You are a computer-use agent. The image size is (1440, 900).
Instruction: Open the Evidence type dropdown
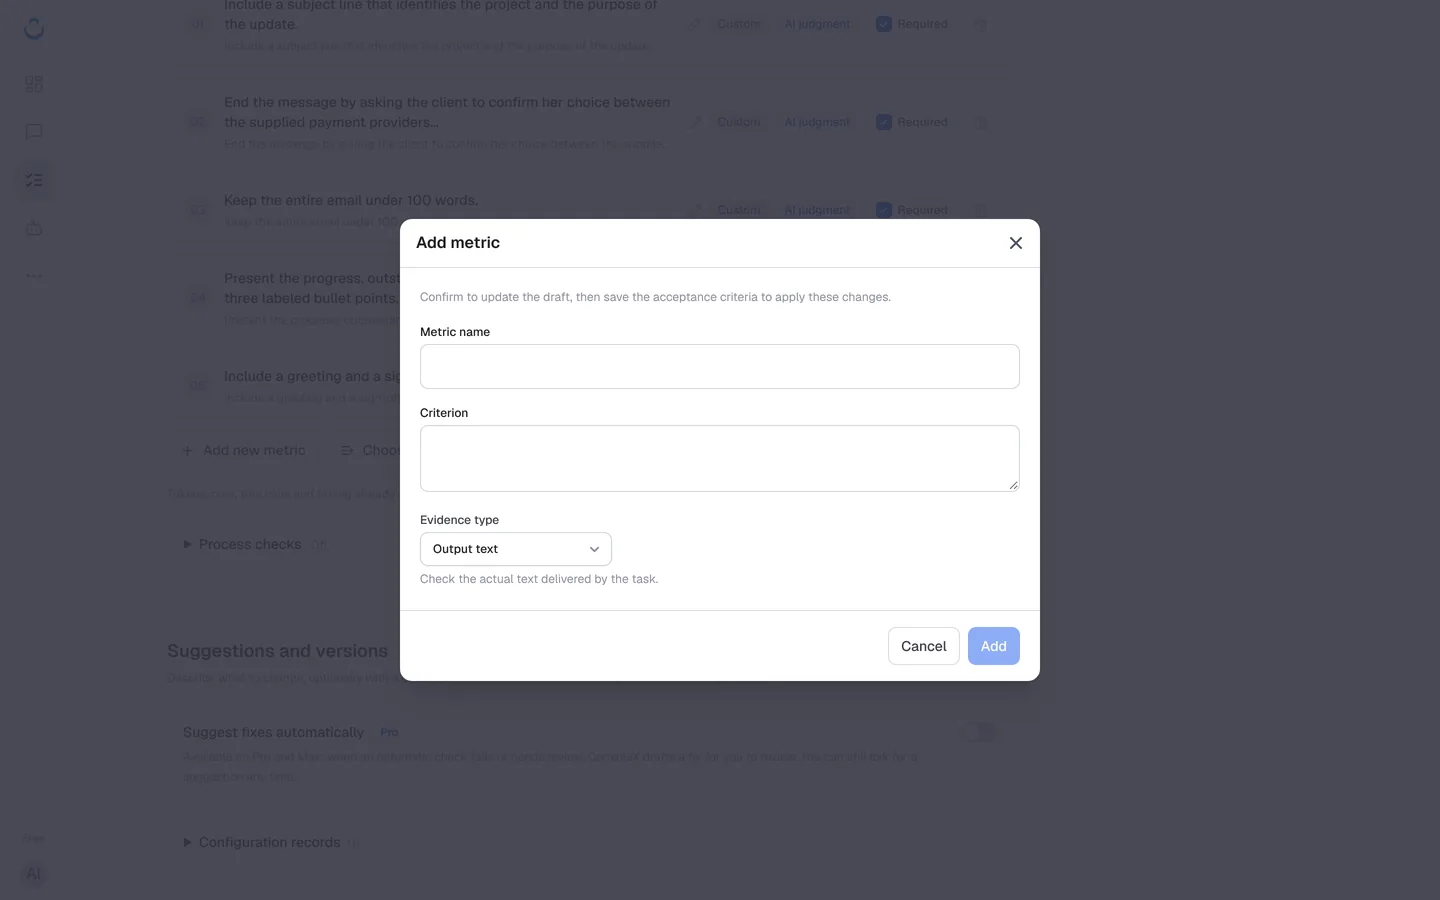pyautogui.click(x=515, y=549)
